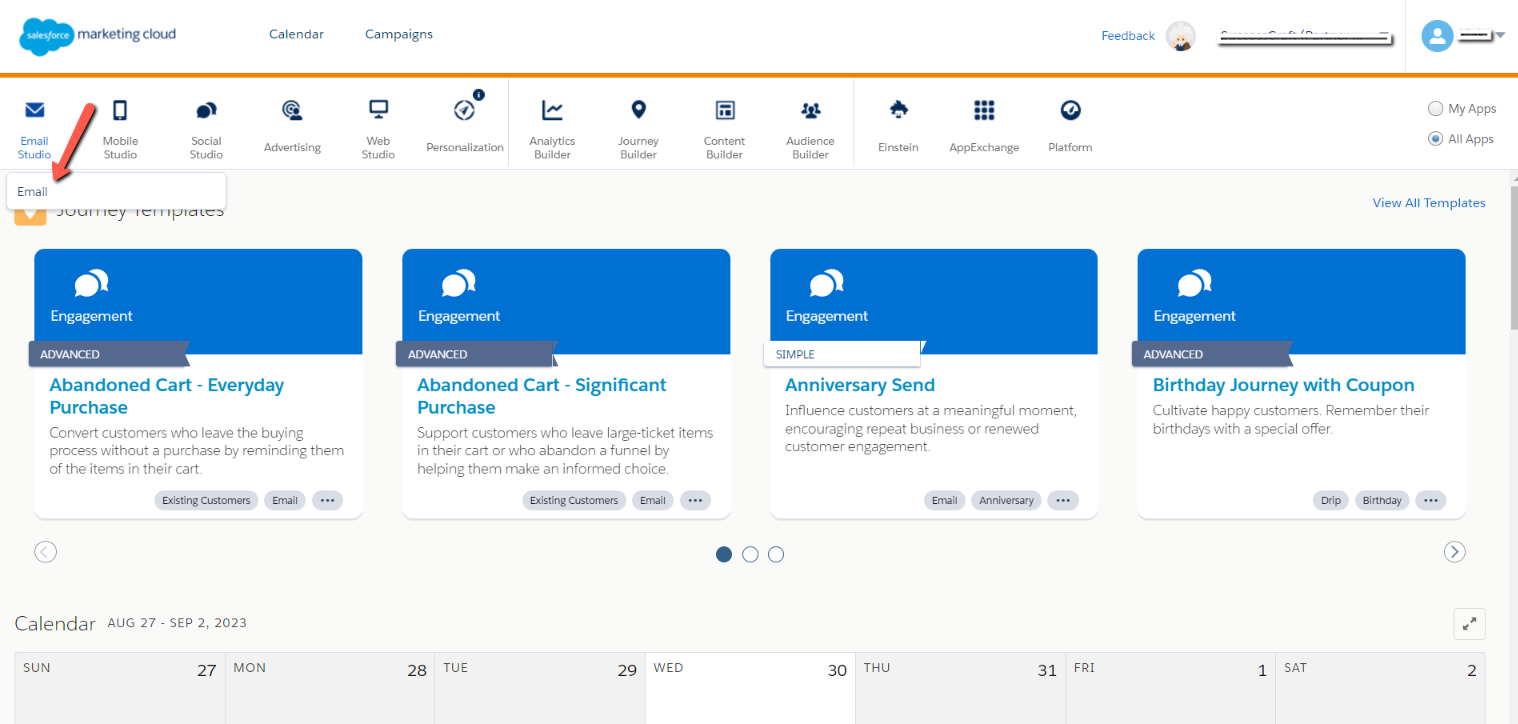Open the Anniversary Send template
Viewport: 1518px width, 724px height.
click(x=860, y=385)
